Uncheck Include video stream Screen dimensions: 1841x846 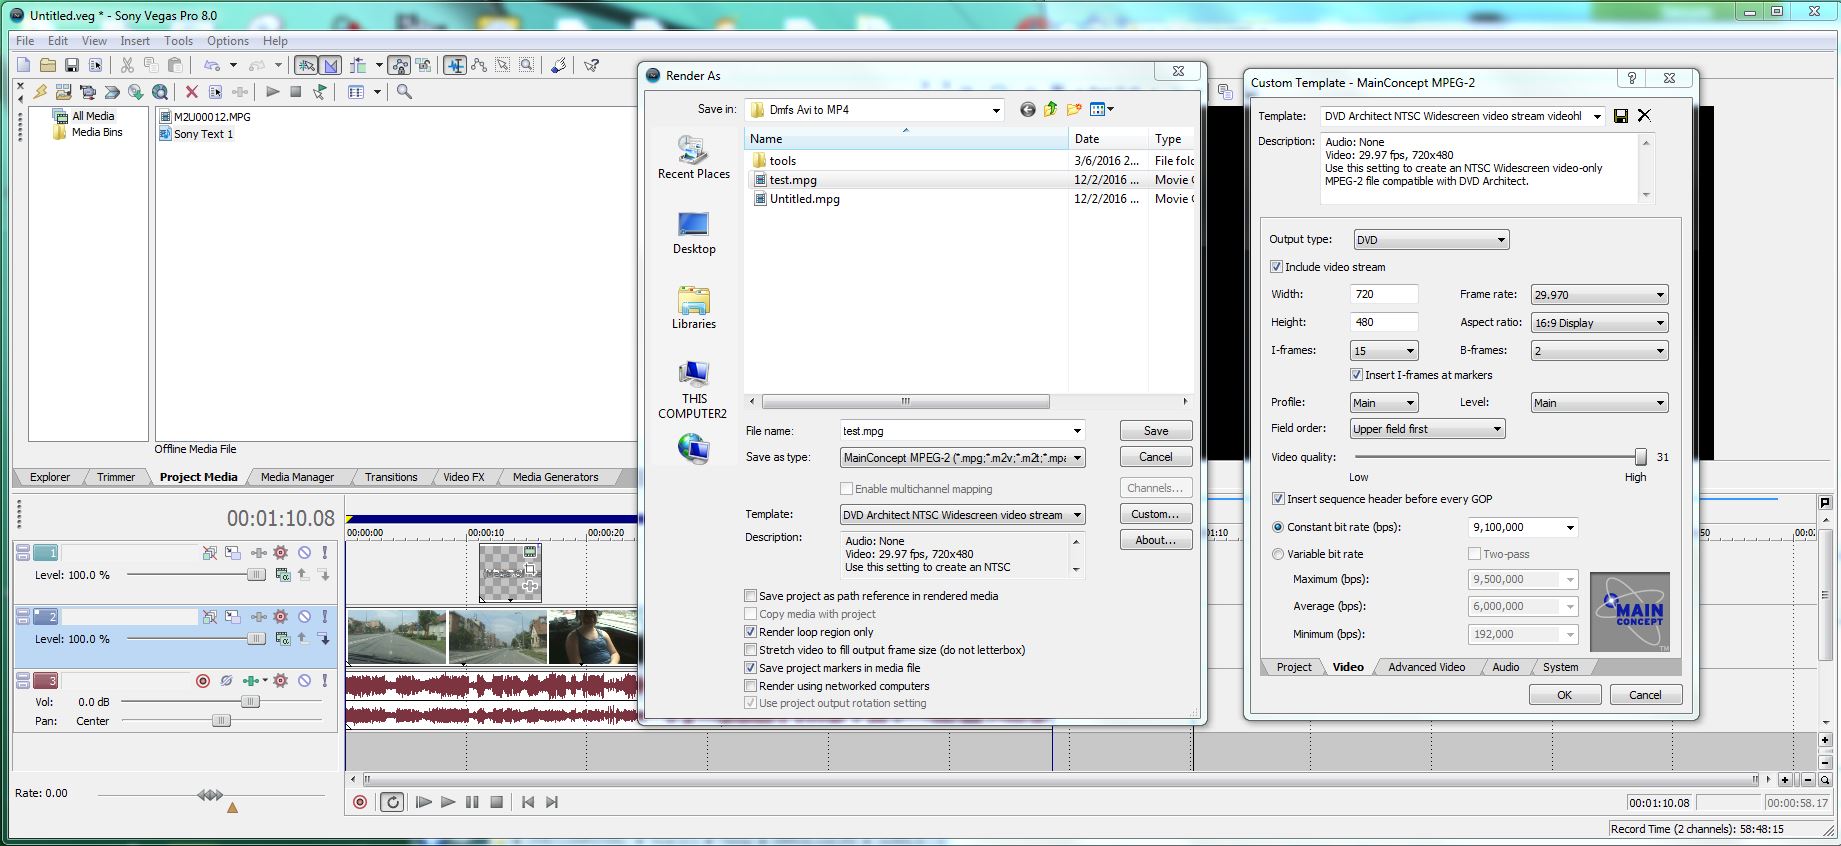1276,267
